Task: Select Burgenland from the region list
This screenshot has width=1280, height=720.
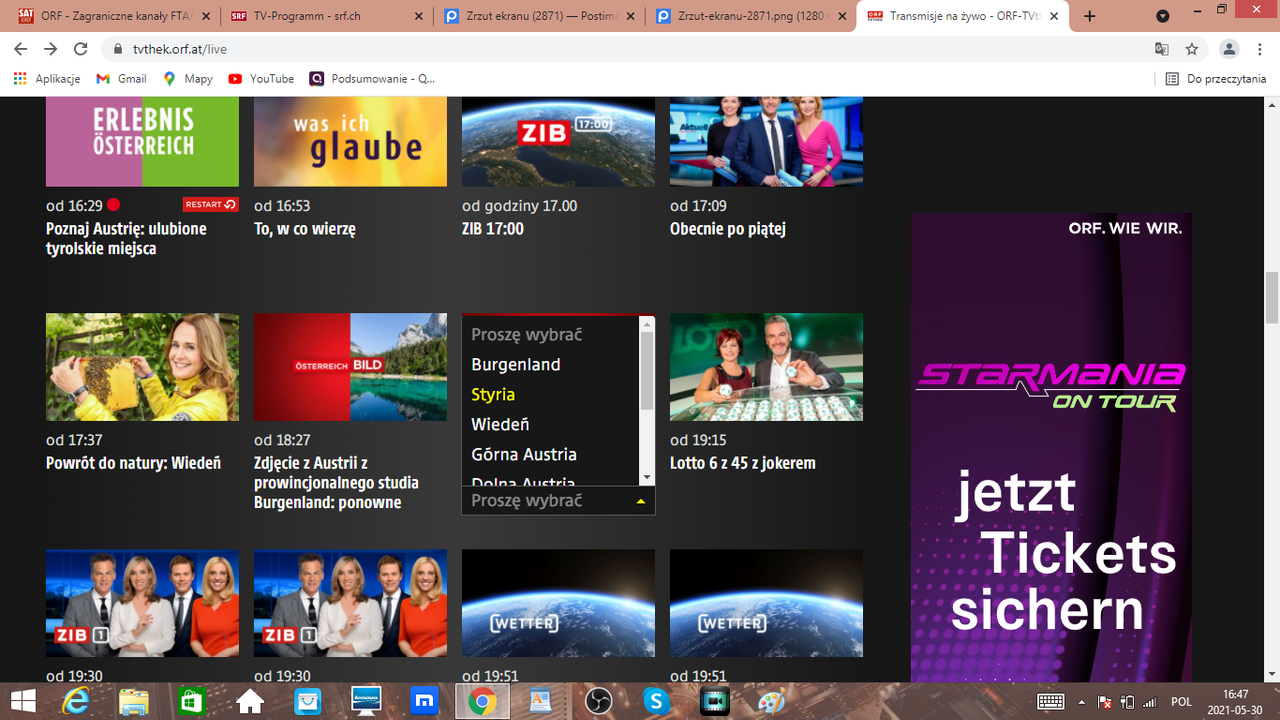Action: [550, 364]
